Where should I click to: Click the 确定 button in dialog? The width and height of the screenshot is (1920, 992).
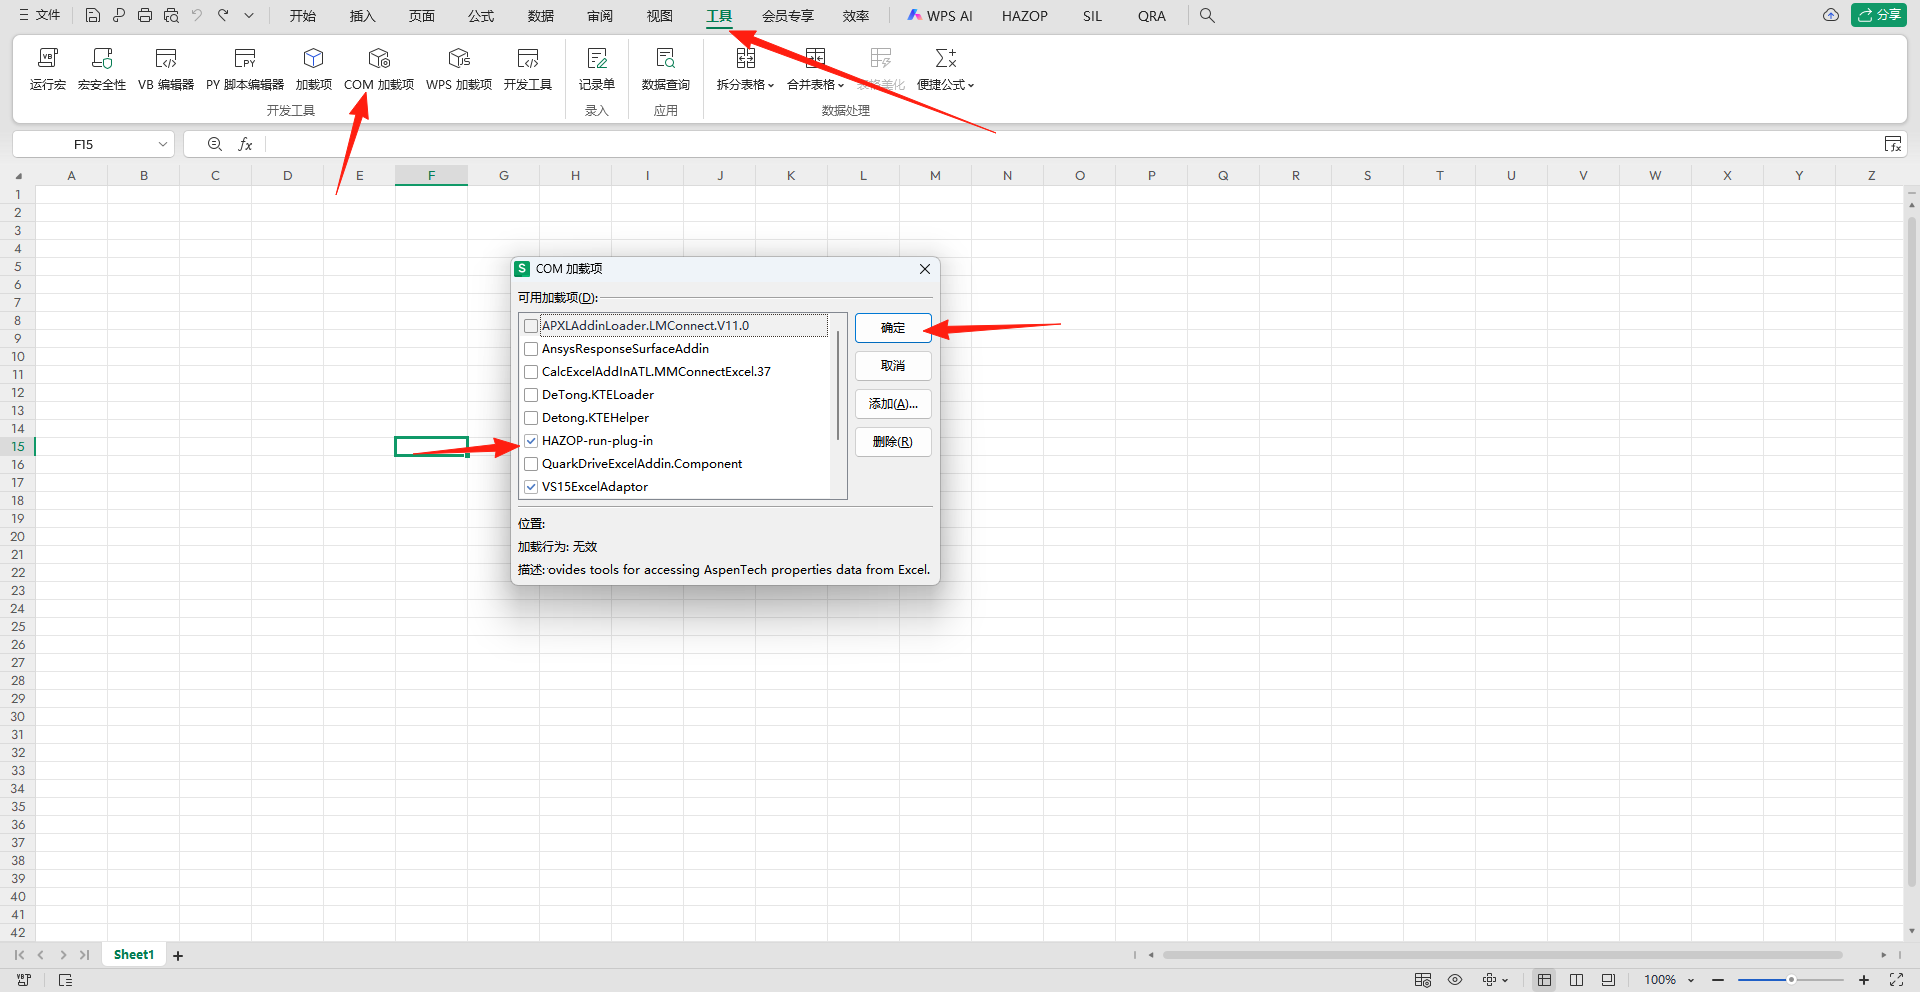click(893, 328)
